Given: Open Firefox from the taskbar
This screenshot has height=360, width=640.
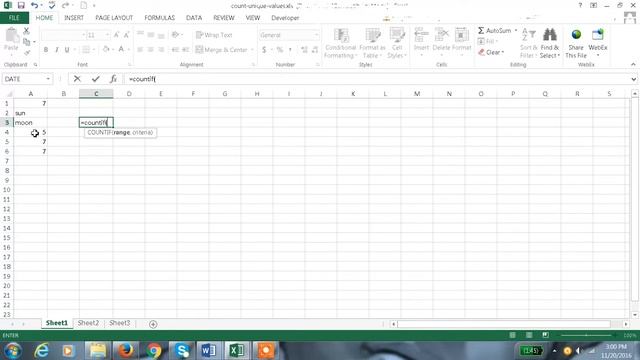Looking at the screenshot, I should tap(126, 351).
